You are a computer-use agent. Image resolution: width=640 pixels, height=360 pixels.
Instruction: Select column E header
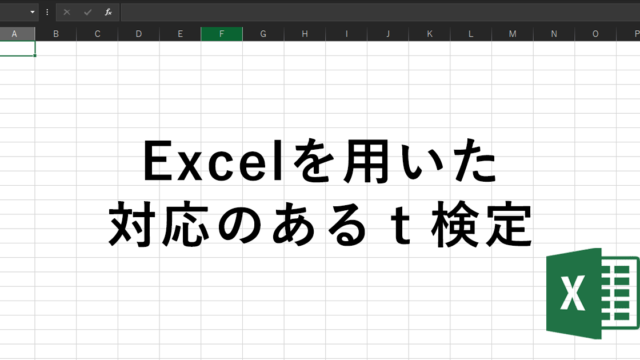(180, 34)
